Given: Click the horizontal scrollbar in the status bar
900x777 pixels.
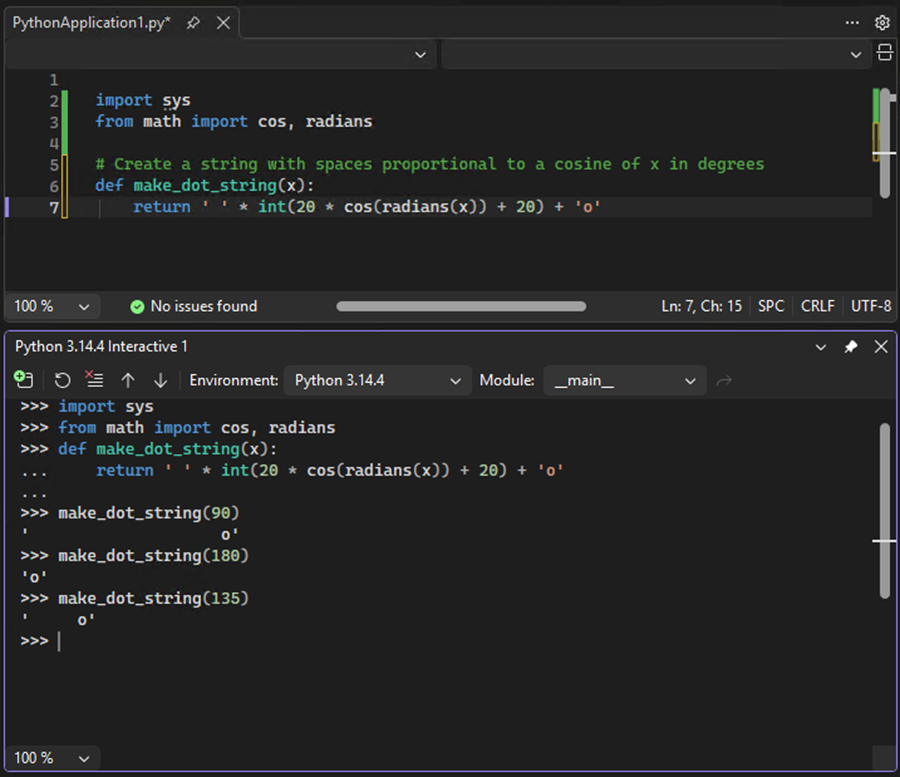Looking at the screenshot, I should [x=460, y=306].
